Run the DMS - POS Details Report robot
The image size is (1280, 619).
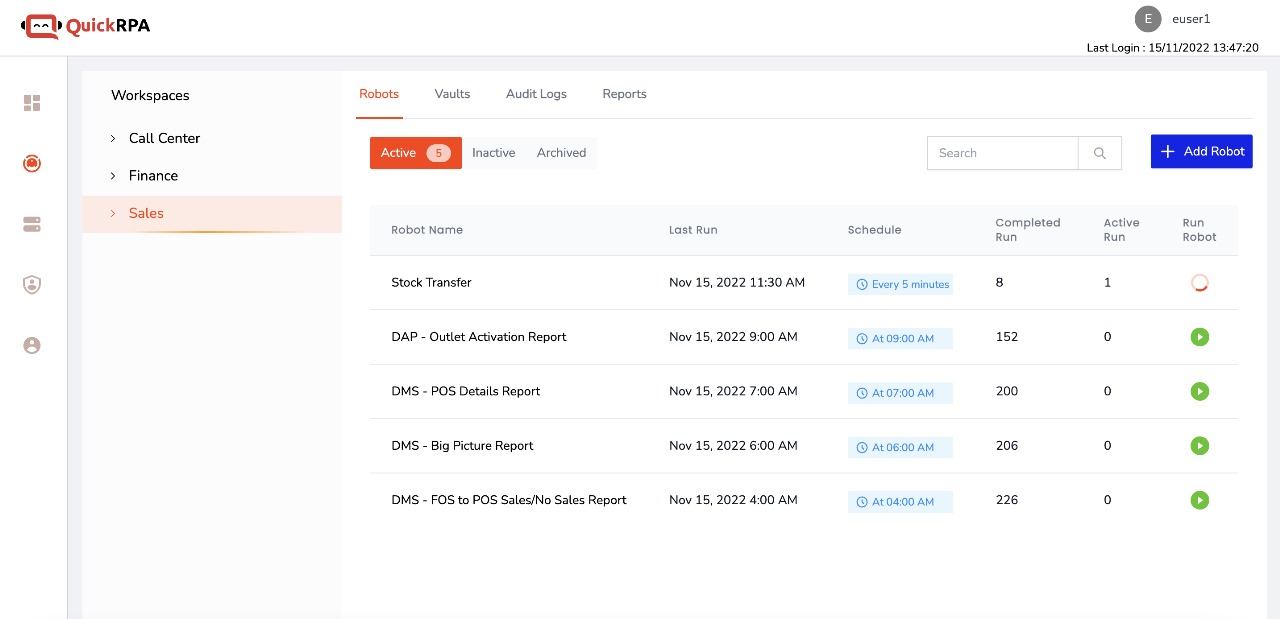click(1200, 391)
